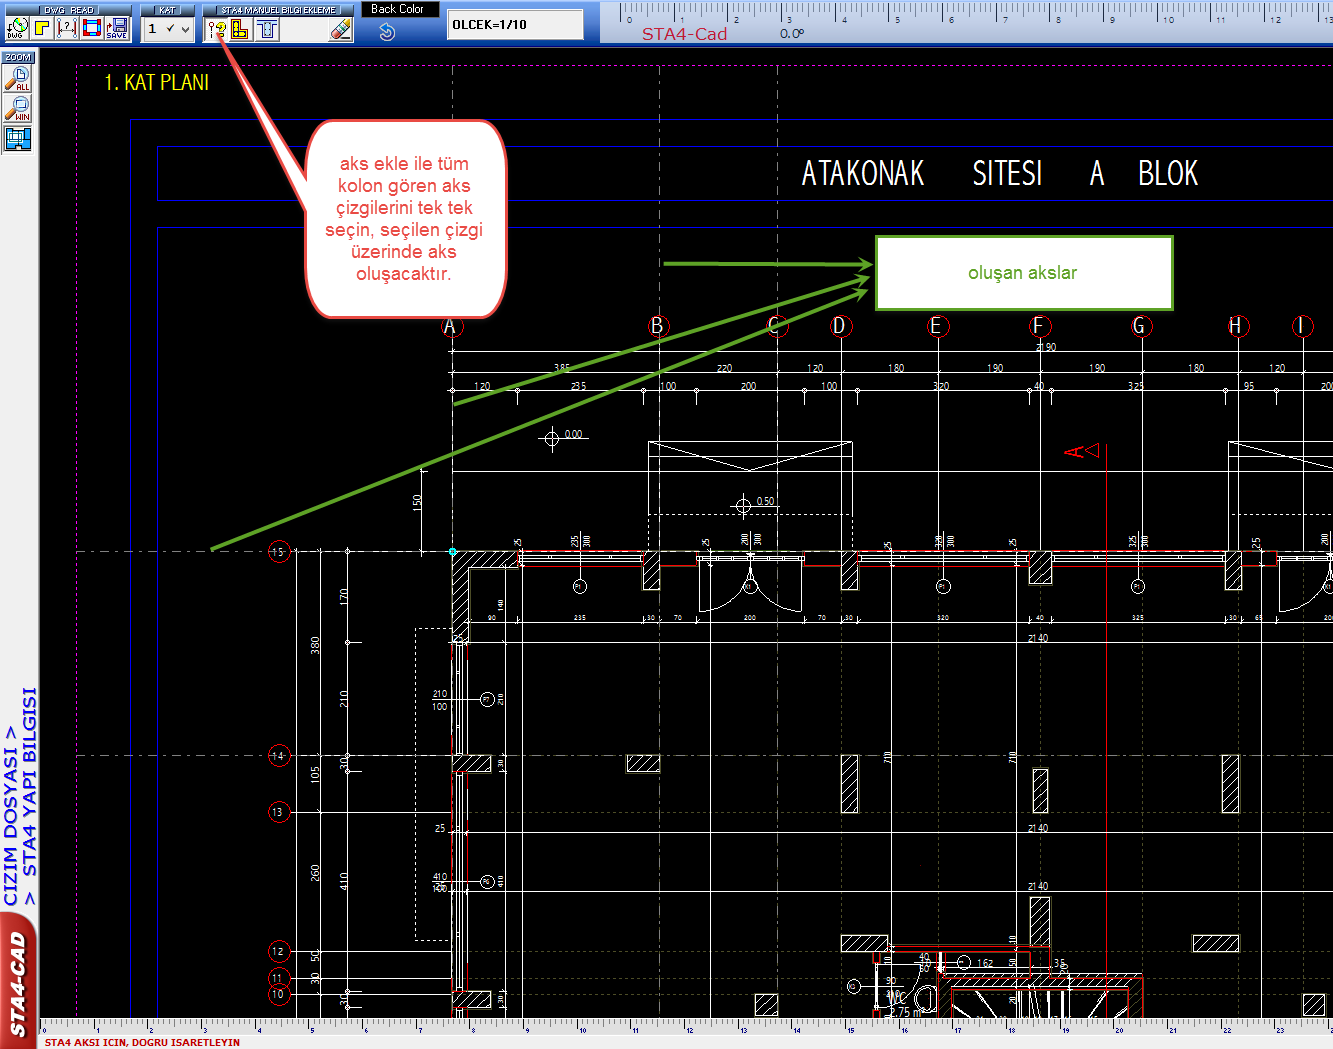Activate the eraser tool

[x=341, y=30]
